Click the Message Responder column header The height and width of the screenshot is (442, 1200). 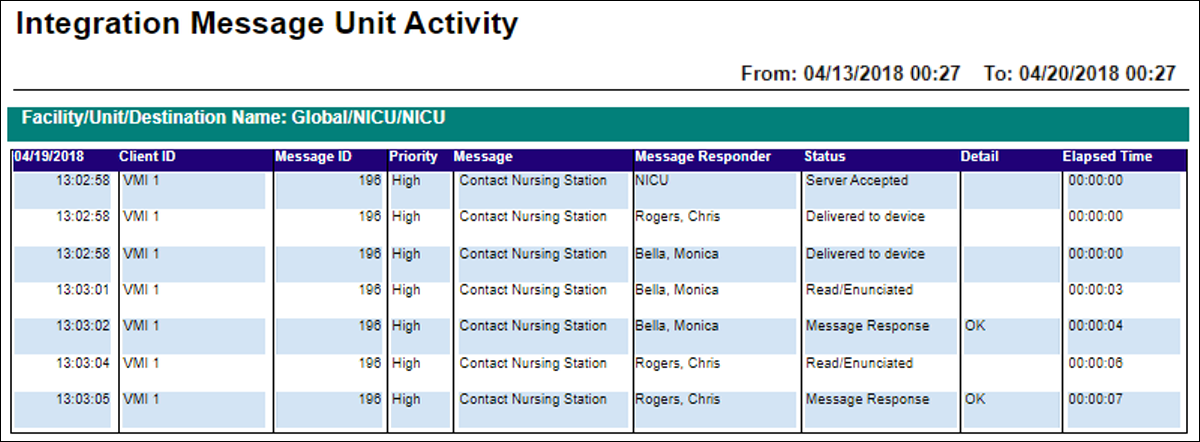tap(703, 157)
